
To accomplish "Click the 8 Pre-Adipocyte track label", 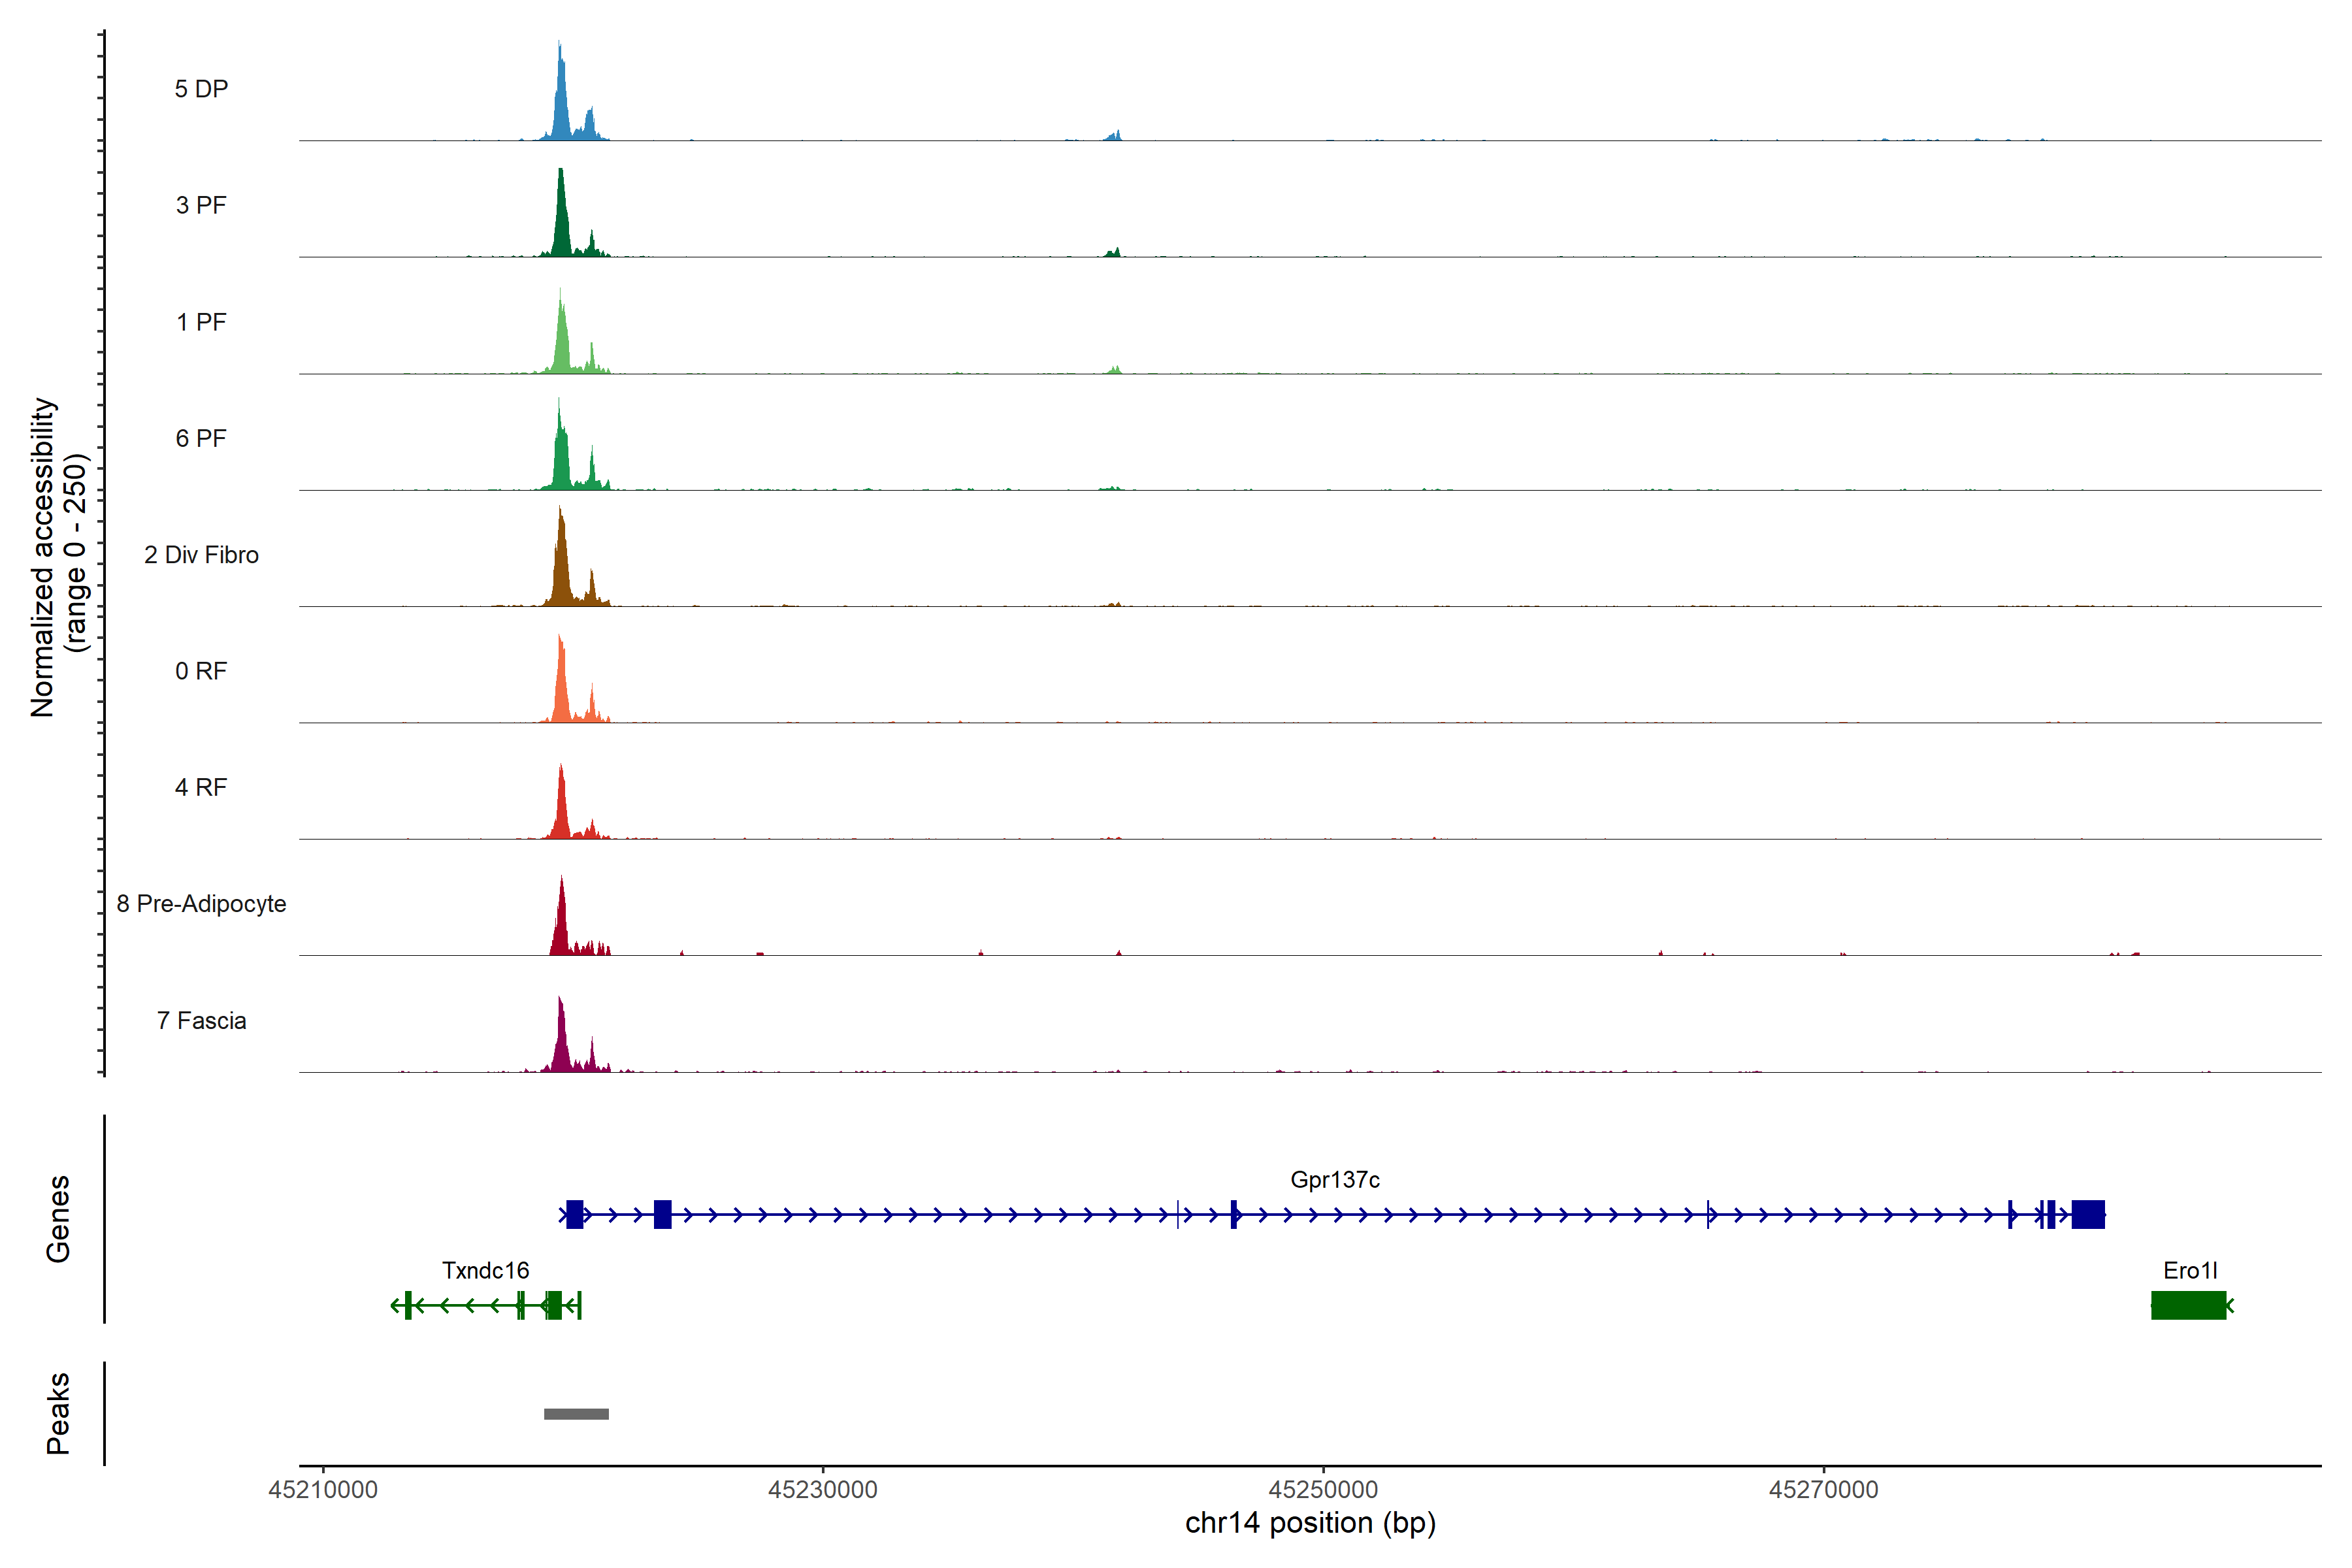I will coord(201,904).
